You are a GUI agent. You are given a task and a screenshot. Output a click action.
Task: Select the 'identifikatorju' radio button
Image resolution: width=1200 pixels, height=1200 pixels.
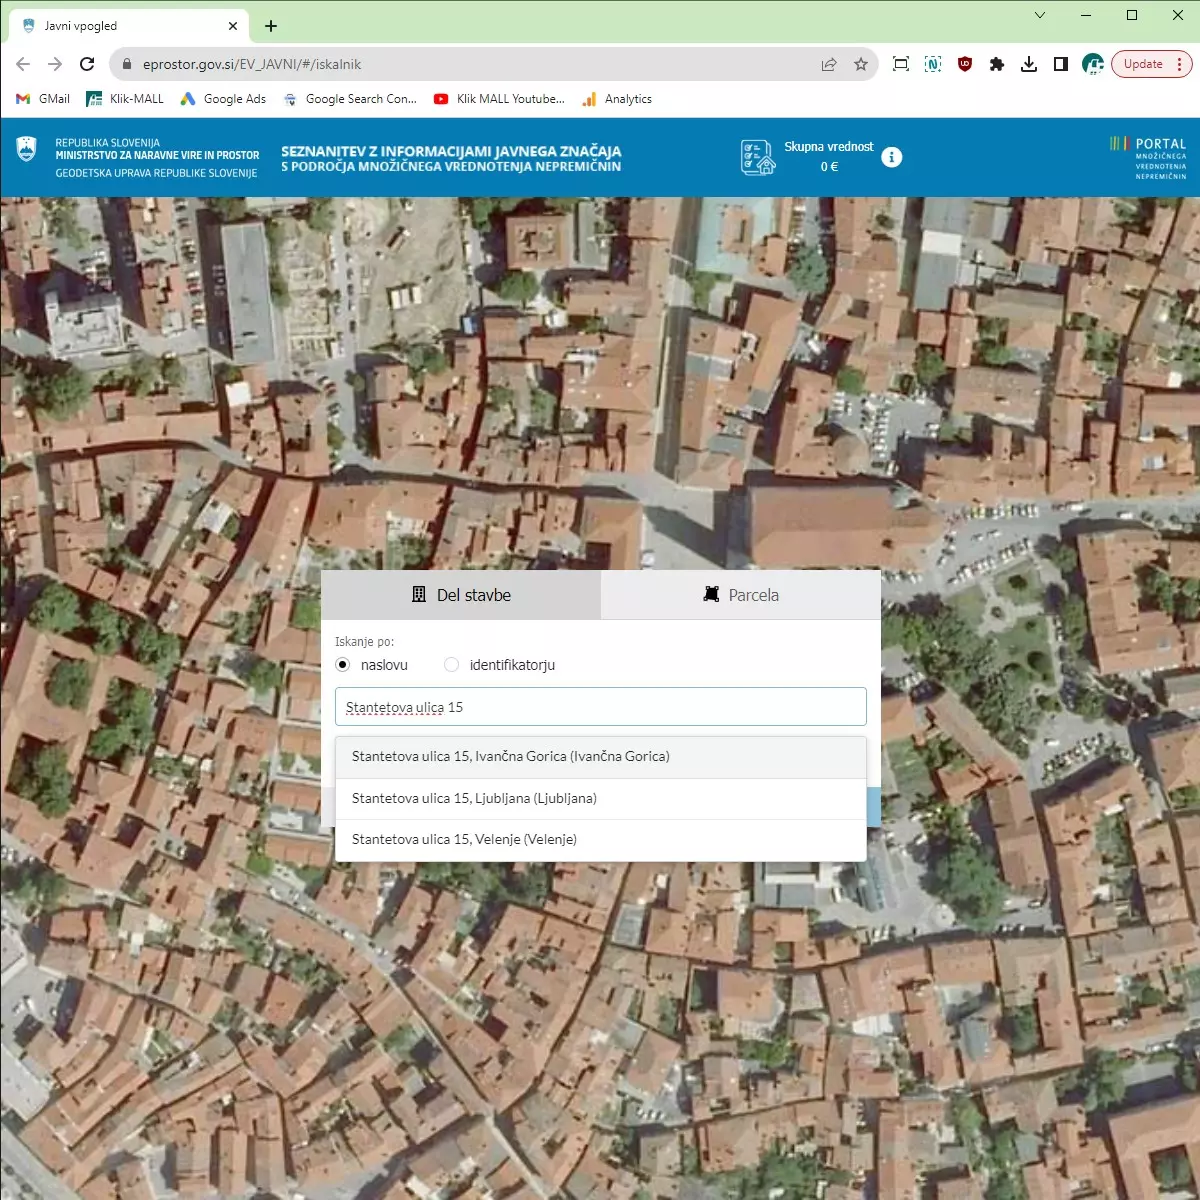click(x=452, y=665)
